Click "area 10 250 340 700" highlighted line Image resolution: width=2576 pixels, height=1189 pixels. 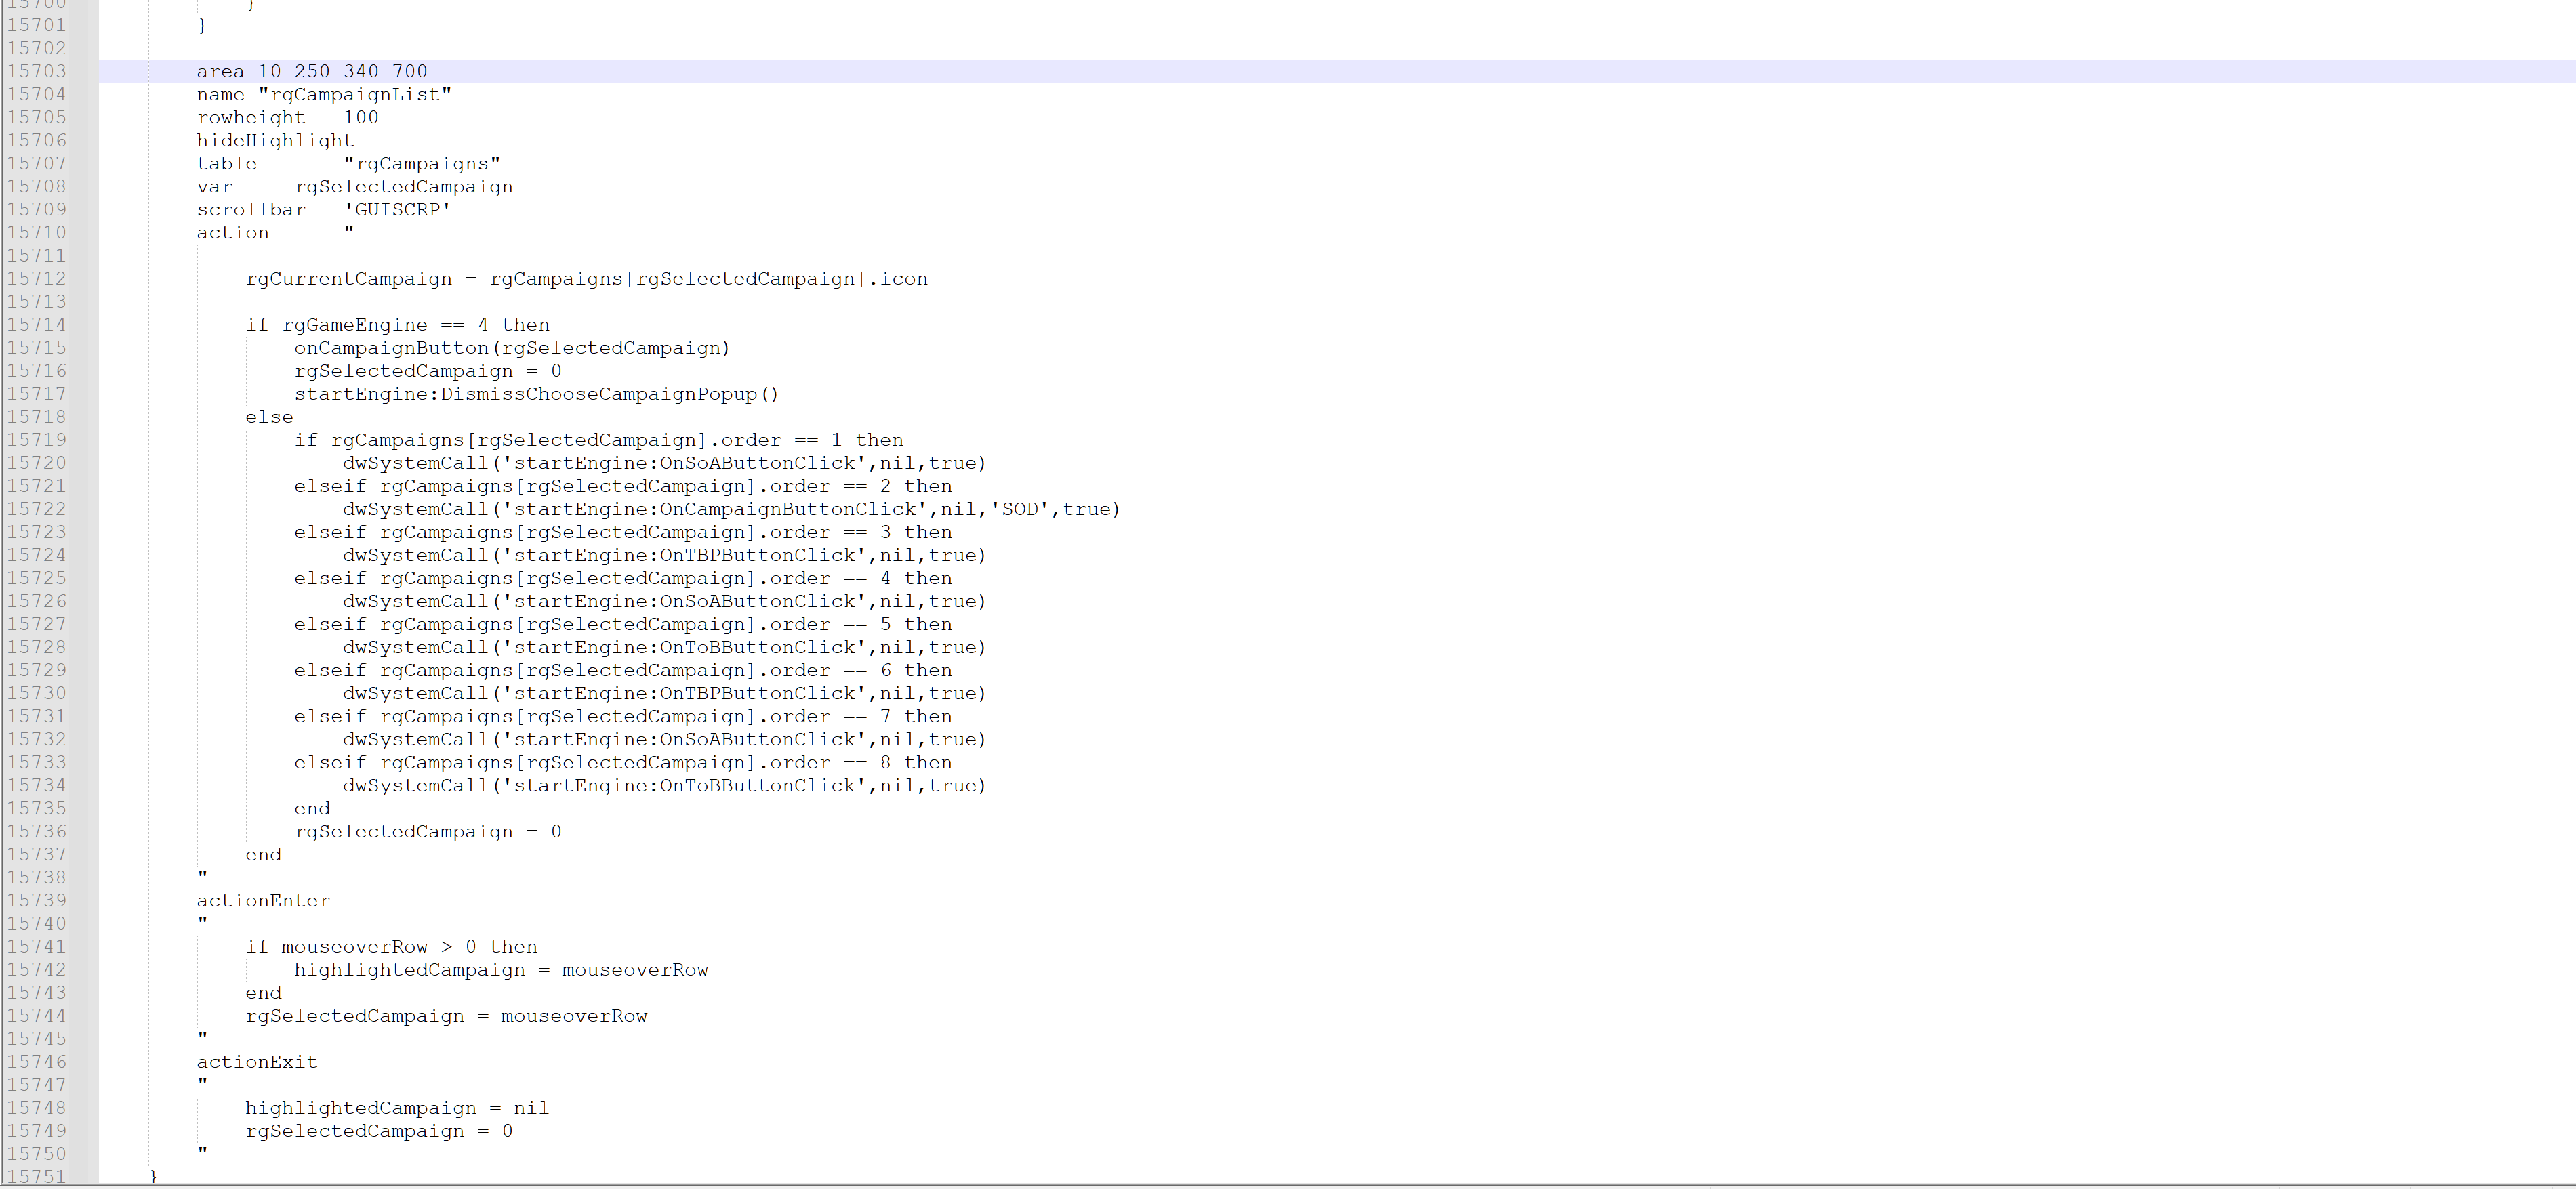(x=312, y=71)
